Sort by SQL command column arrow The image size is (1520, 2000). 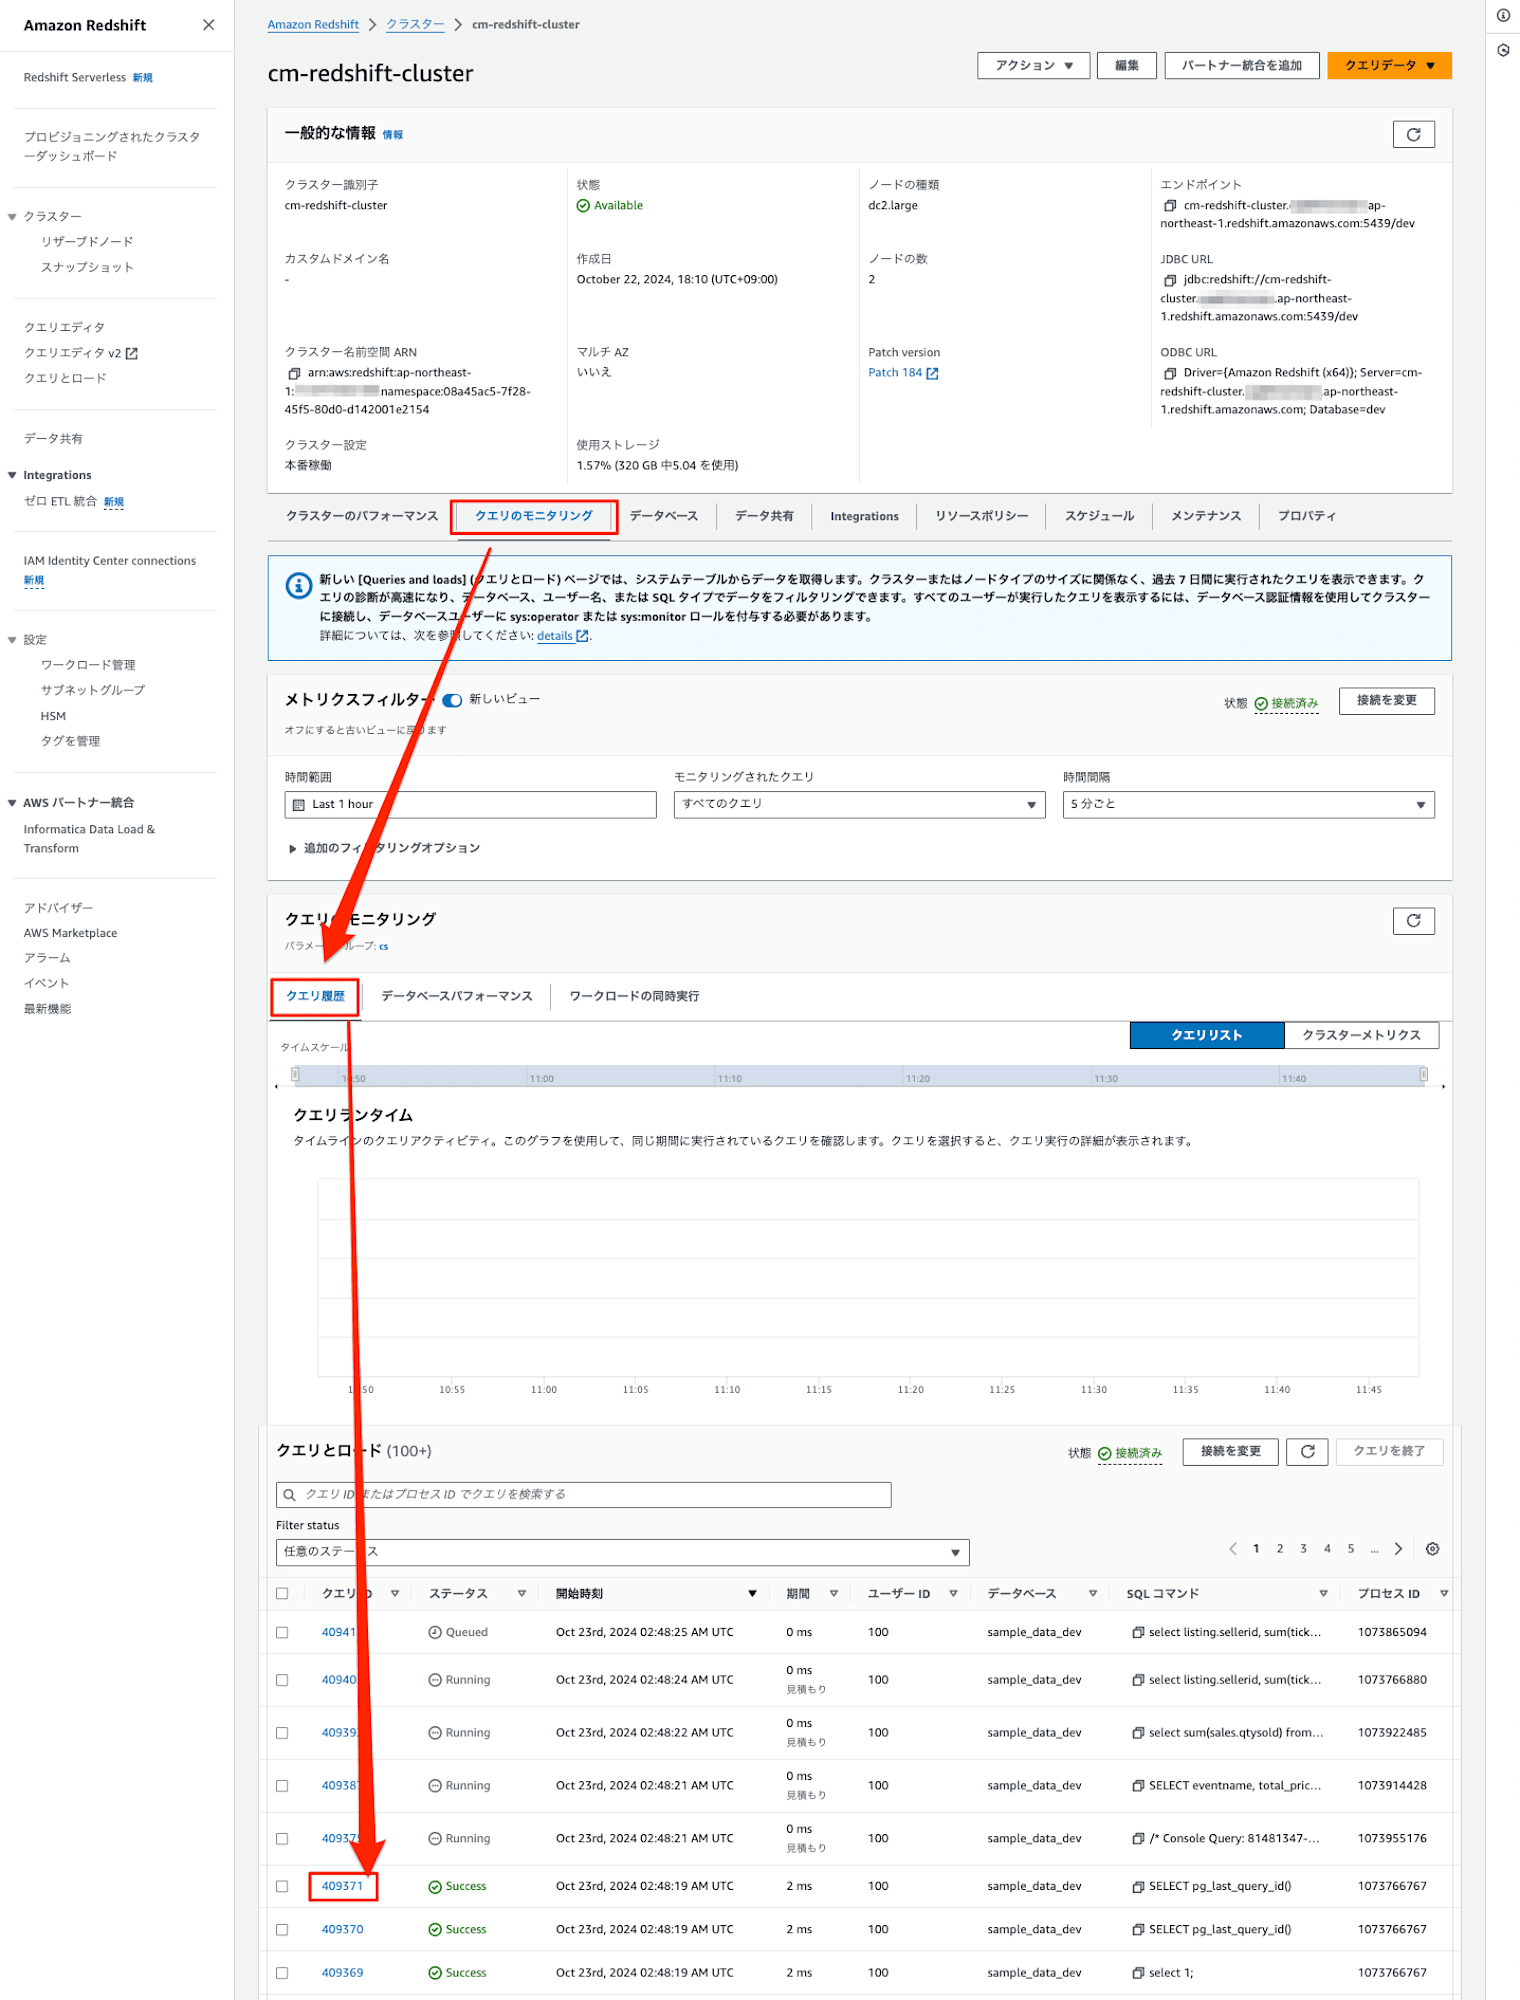1323,1594
